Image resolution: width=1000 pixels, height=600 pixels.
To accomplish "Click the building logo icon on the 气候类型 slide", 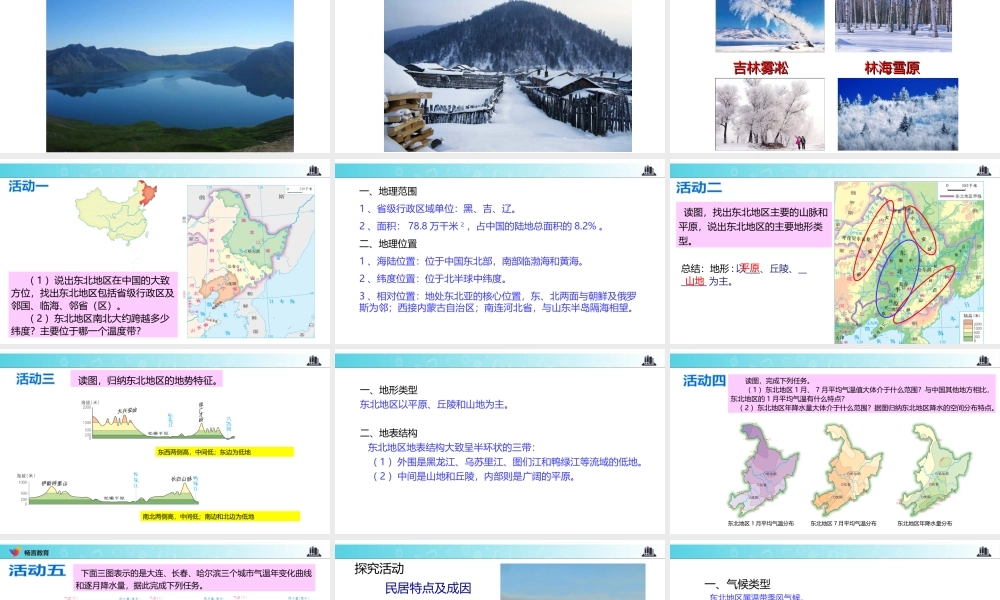I will click(x=983, y=552).
